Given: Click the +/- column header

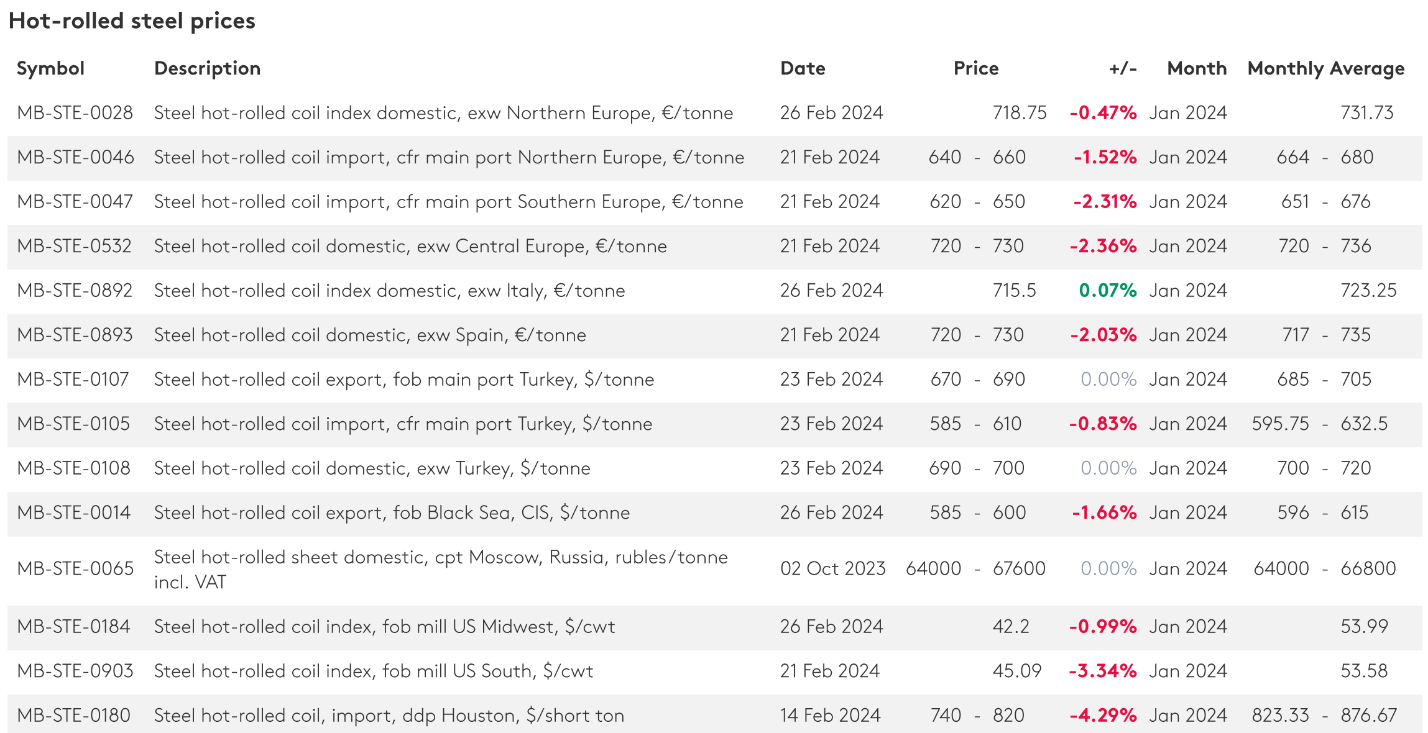Looking at the screenshot, I should 1123,68.
